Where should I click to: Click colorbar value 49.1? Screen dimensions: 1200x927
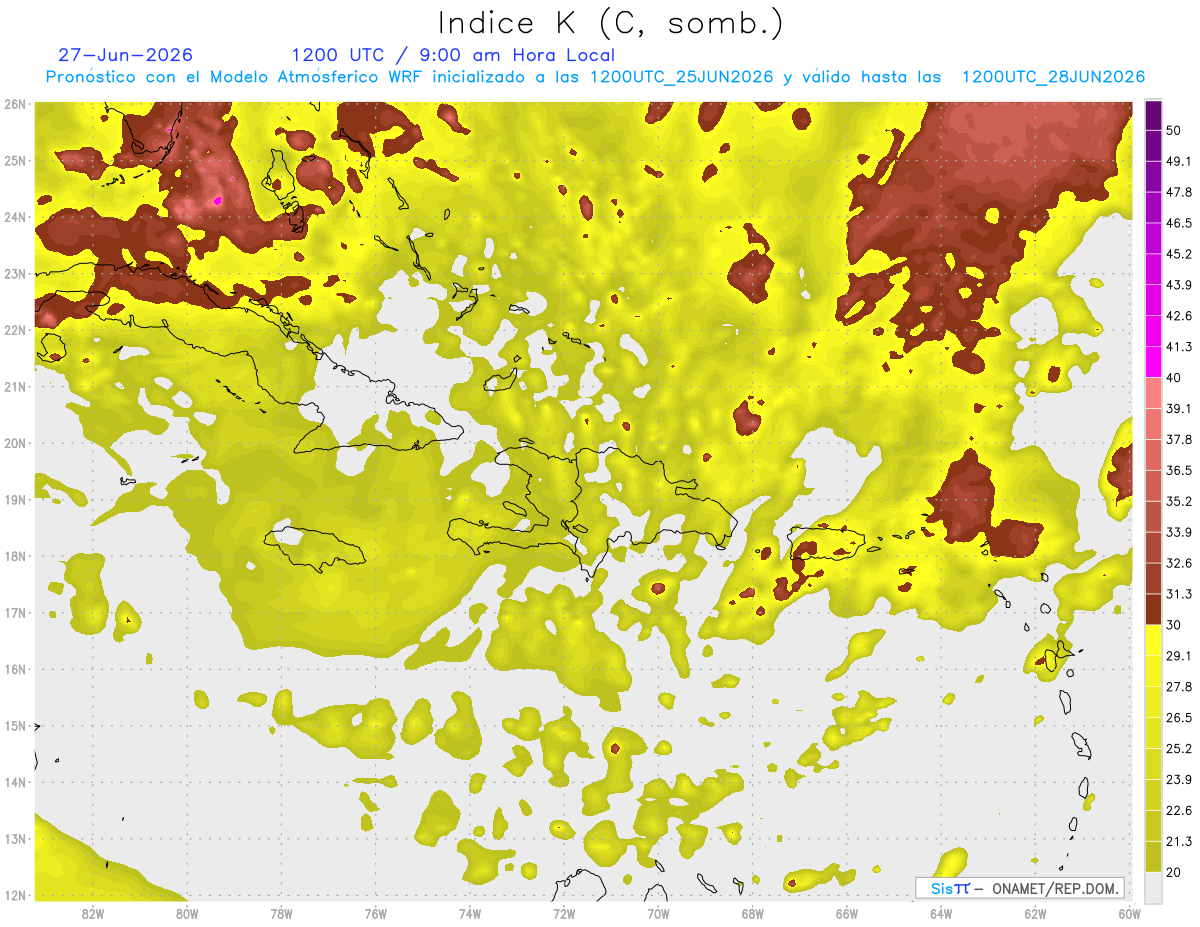1179,161
